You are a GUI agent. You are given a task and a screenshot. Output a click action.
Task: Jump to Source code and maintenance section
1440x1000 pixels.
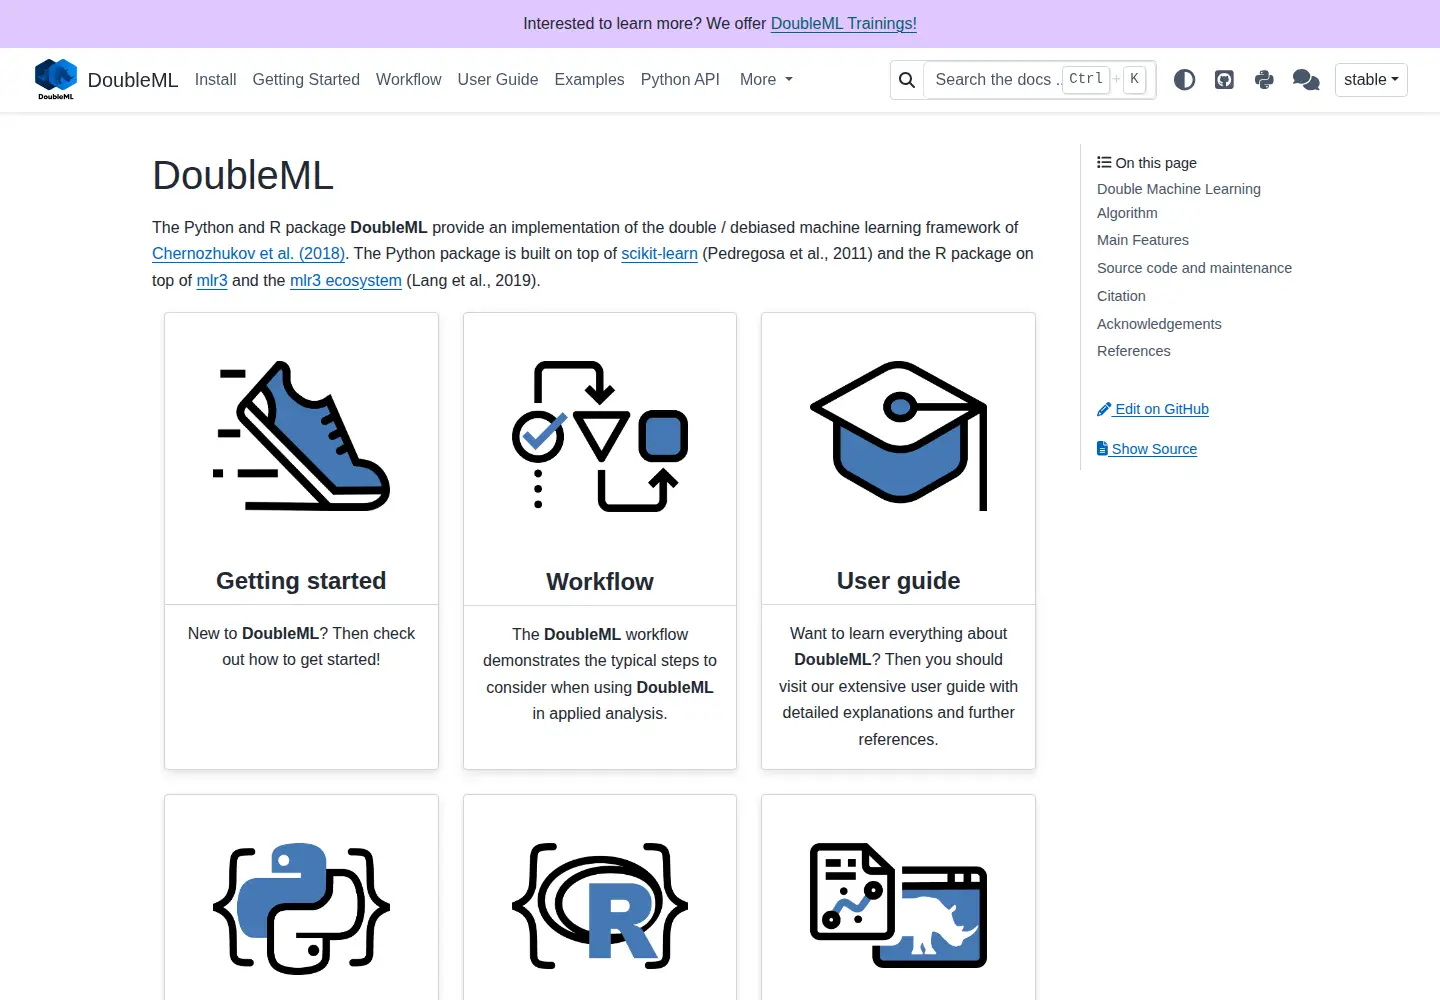1194,268
